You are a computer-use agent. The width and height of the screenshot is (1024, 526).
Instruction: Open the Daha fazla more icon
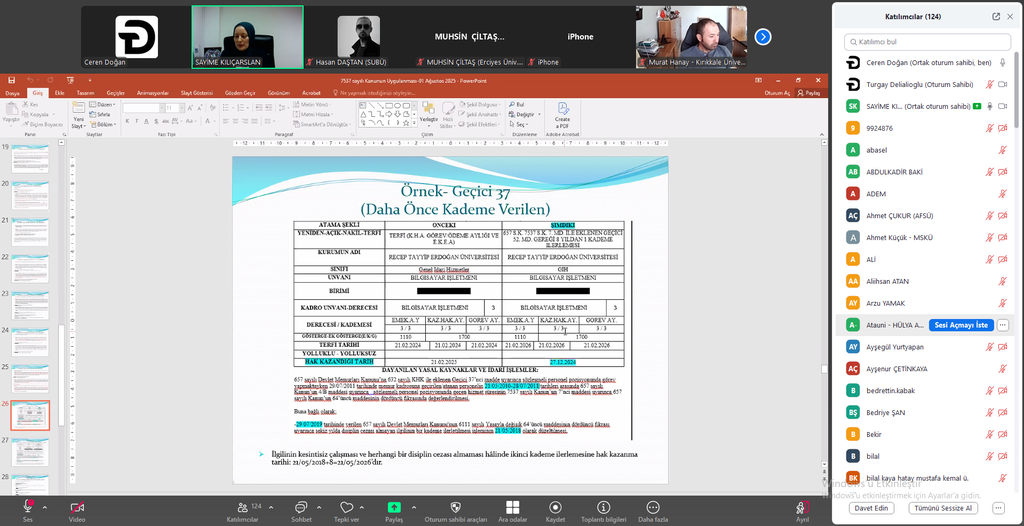pyautogui.click(x=652, y=507)
